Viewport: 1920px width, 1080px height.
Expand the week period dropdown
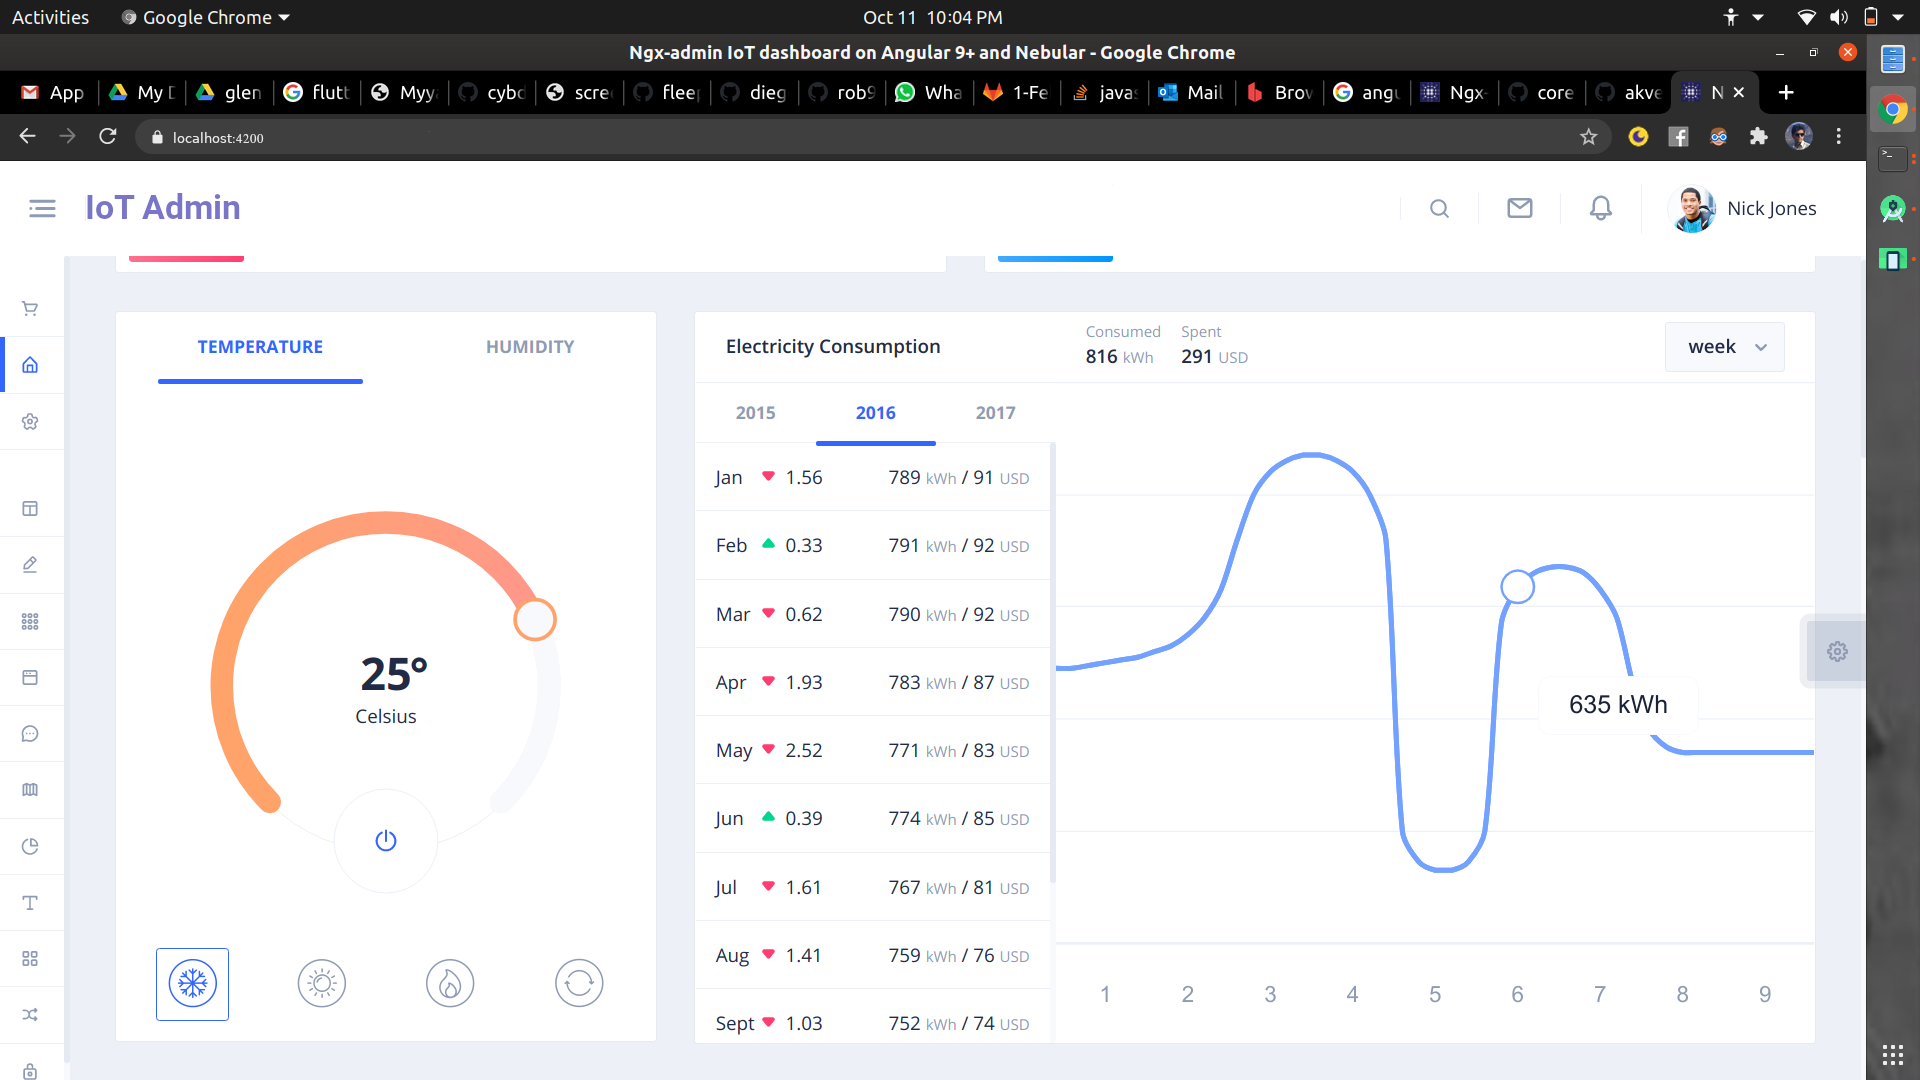pyautogui.click(x=1725, y=347)
